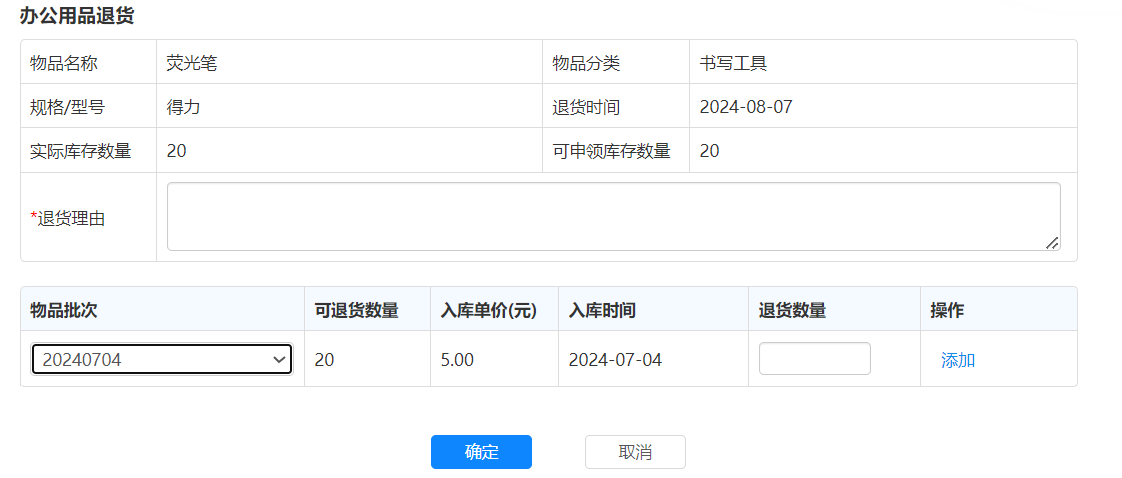The width and height of the screenshot is (1122, 478).
Task: Click the 退货理由 text area
Action: click(x=612, y=216)
